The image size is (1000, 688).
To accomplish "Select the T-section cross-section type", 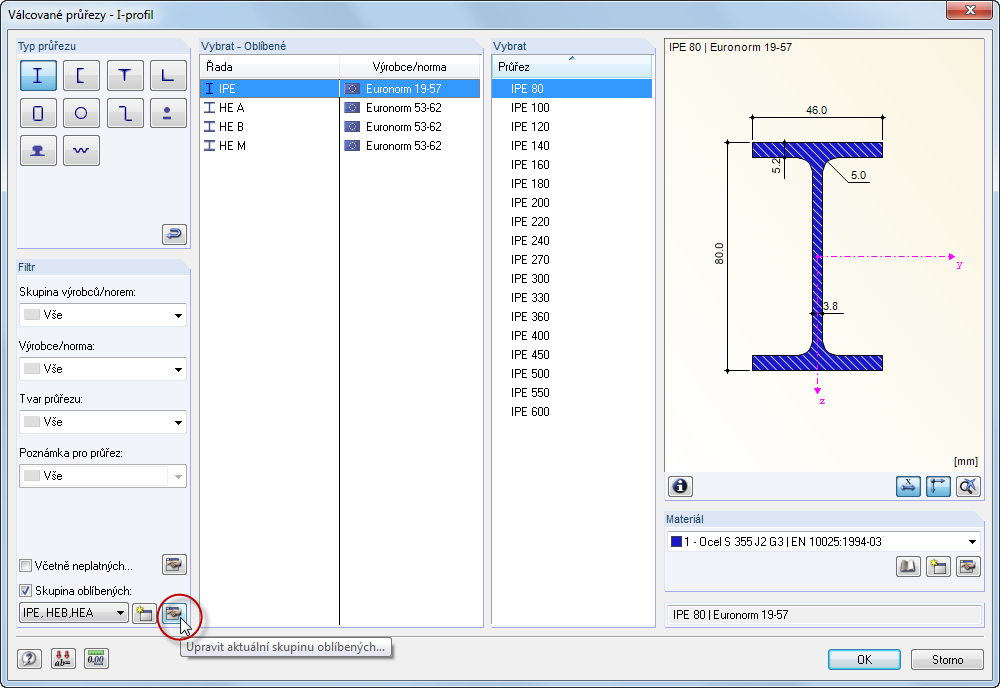I will click(x=125, y=76).
